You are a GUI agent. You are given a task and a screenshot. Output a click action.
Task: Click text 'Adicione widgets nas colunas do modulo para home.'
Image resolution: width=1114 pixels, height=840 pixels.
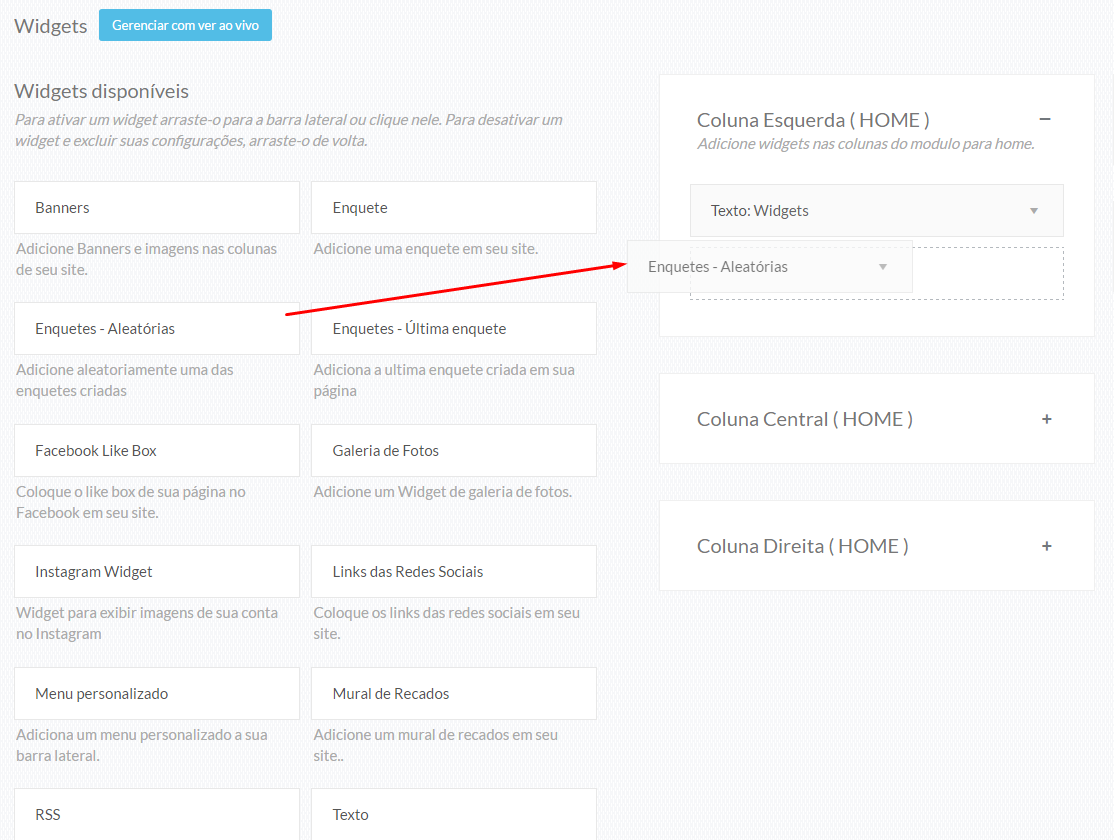click(865, 144)
